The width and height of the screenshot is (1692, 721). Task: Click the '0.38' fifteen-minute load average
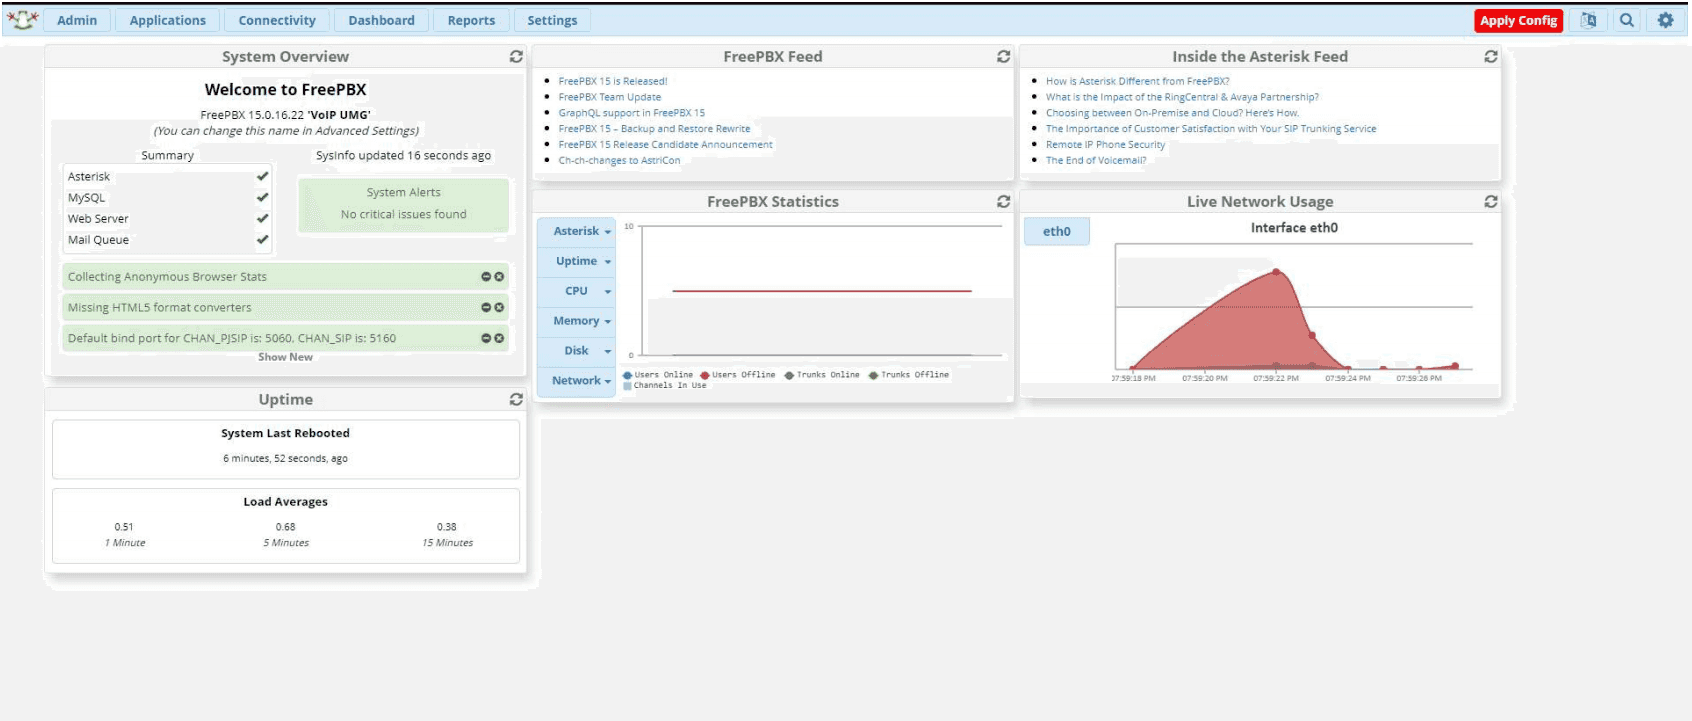coord(446,527)
